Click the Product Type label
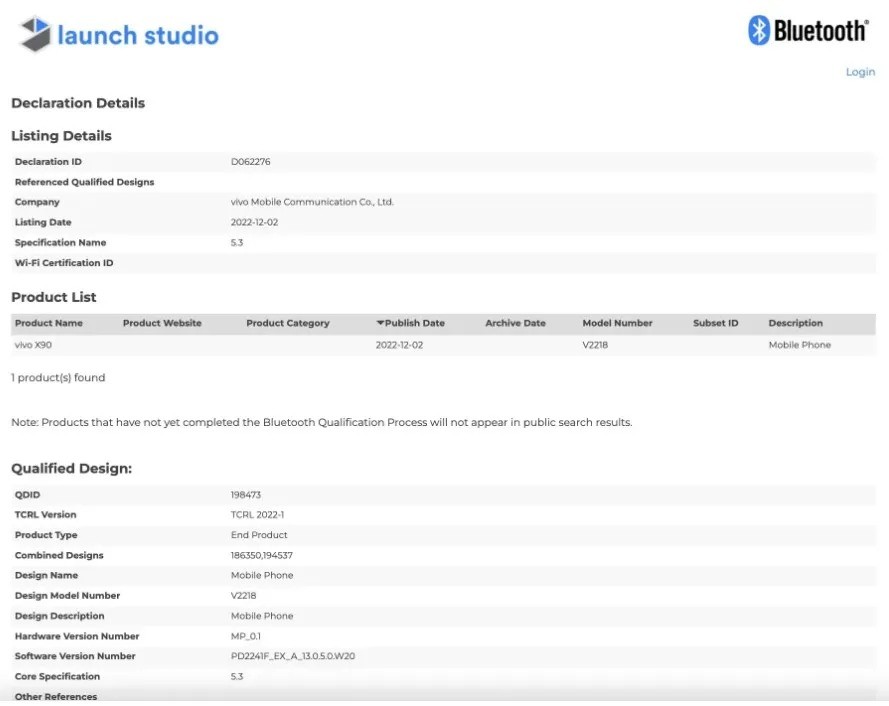The height and width of the screenshot is (706, 889). point(46,535)
